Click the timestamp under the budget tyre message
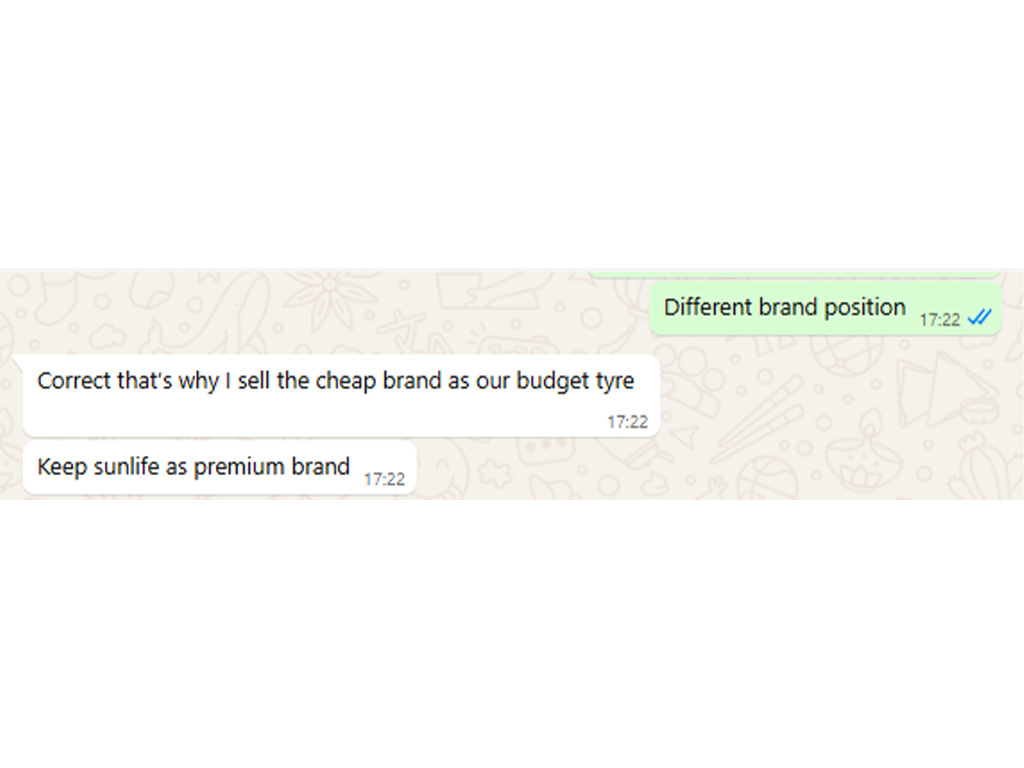 tap(627, 422)
